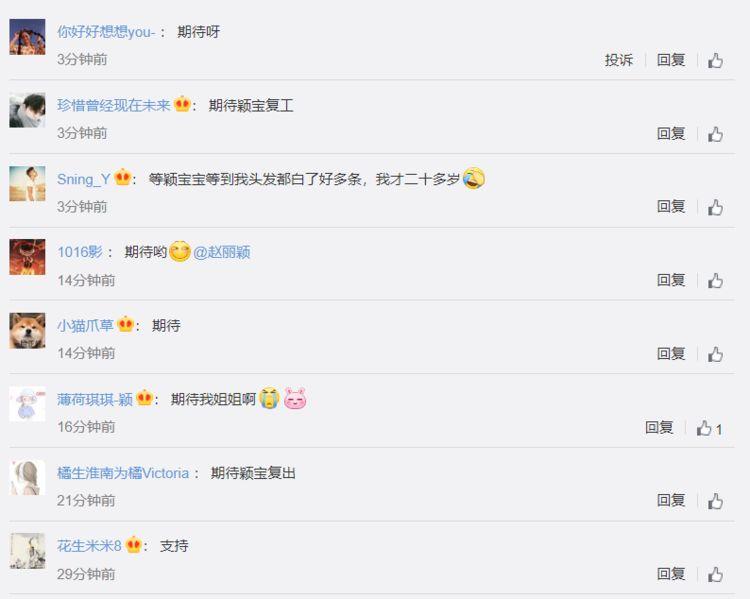
Task: Reply to 花生米米8's comment
Action: coord(671,574)
